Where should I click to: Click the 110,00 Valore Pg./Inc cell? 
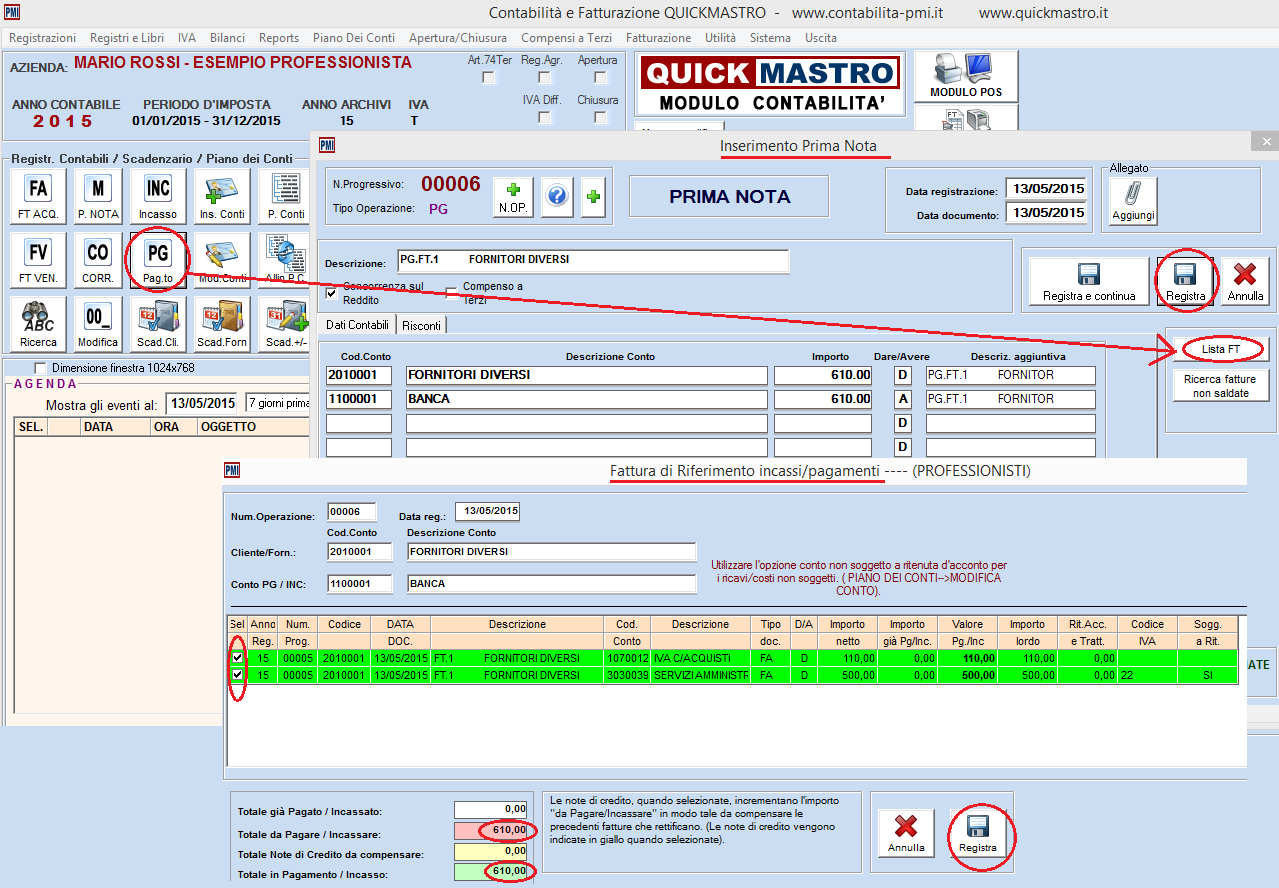tap(967, 658)
